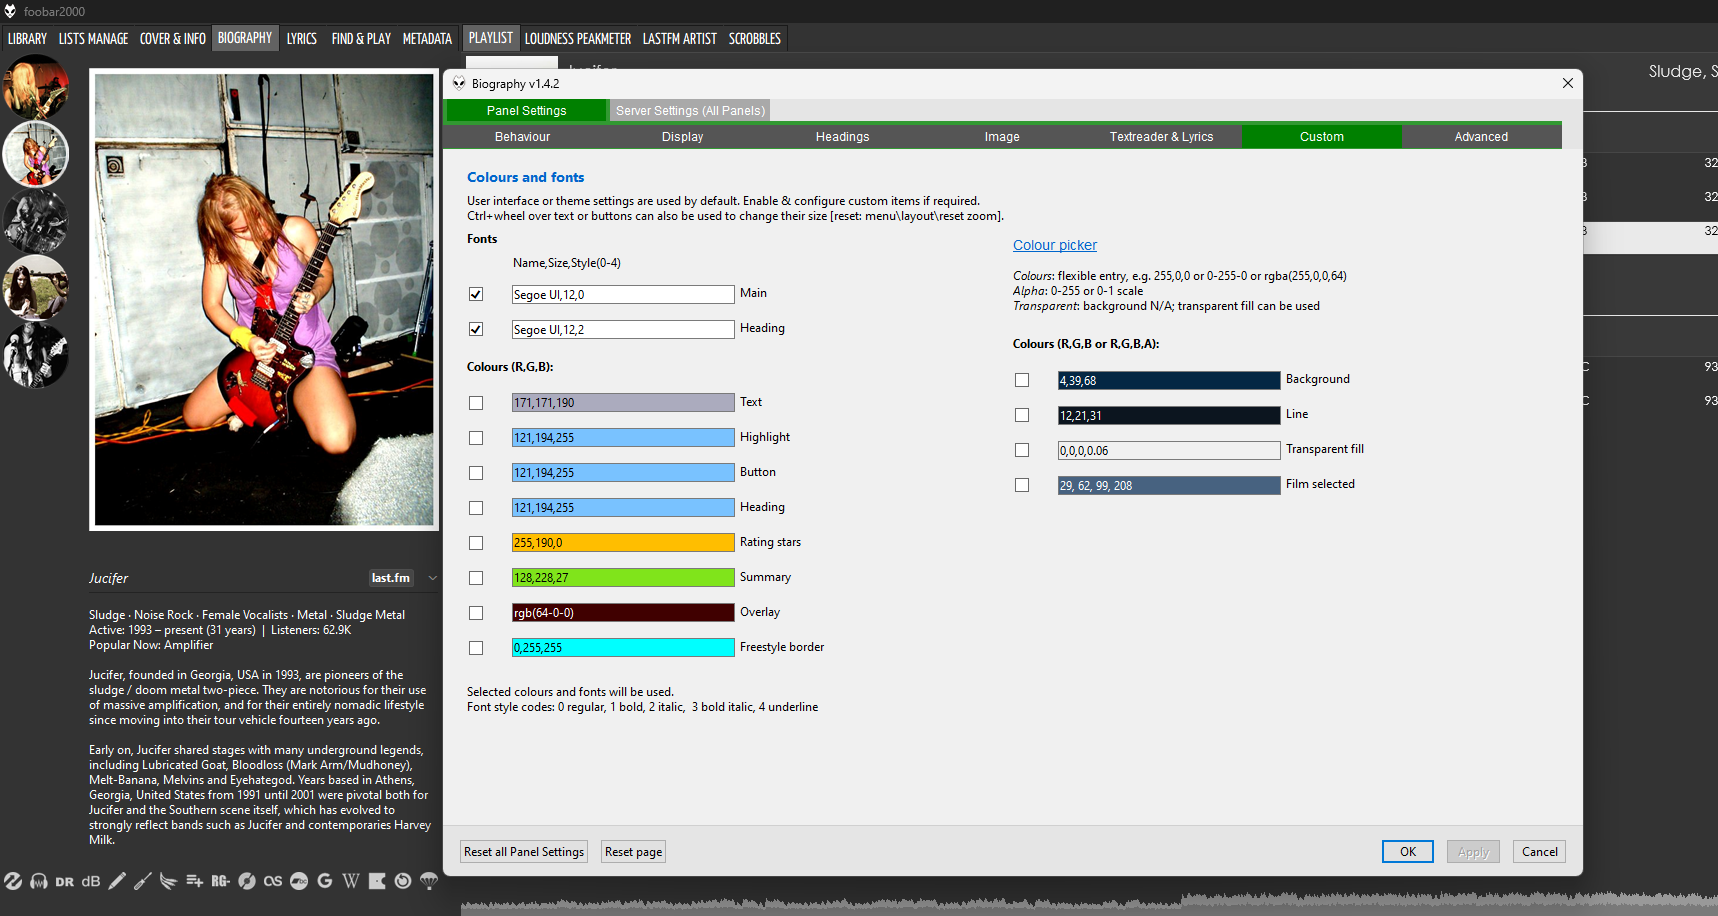Open the Server Settings (All Panels) tab
This screenshot has height=916, width=1718.
click(x=690, y=111)
